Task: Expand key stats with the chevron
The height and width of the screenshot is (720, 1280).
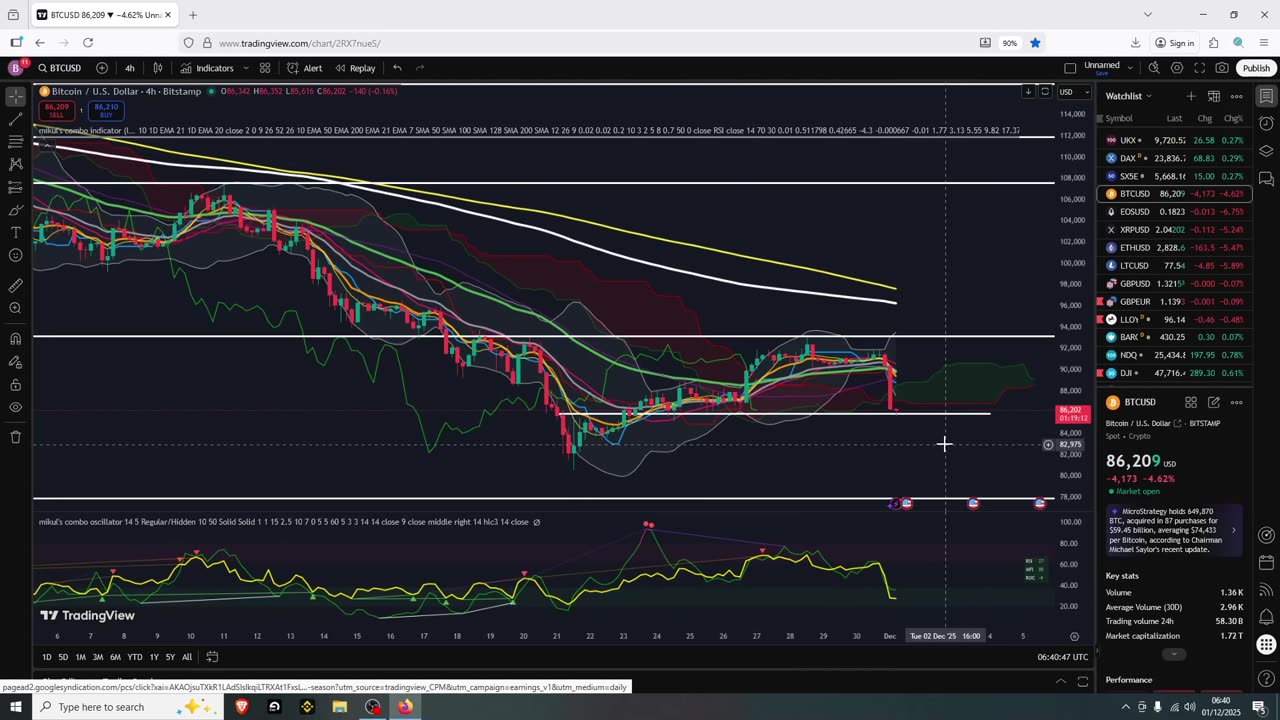Action: point(1174,654)
